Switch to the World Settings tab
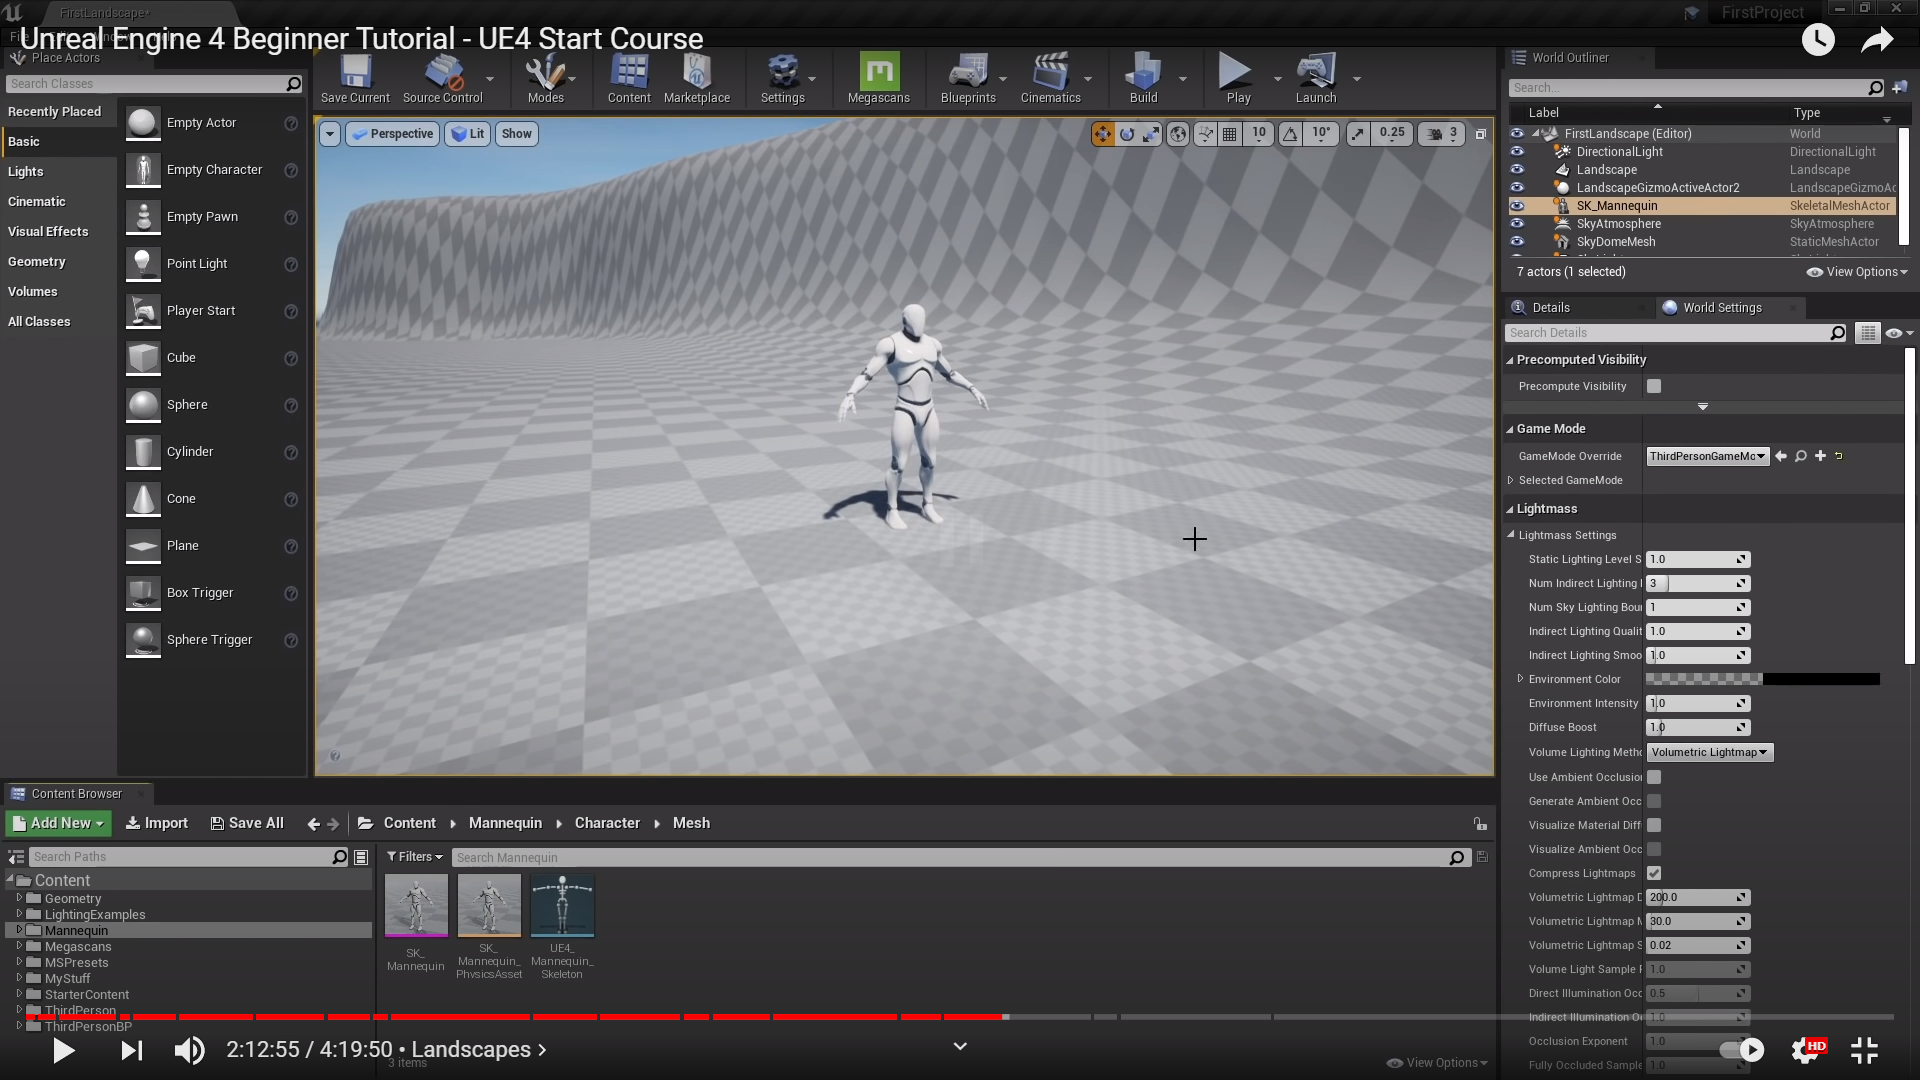1920x1080 pixels. pyautogui.click(x=1722, y=308)
